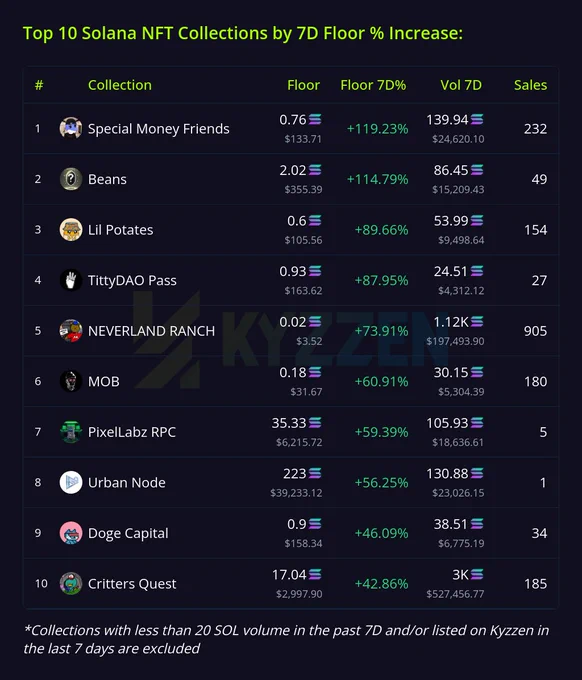The height and width of the screenshot is (680, 582).
Task: Click the Collection column header
Action: click(x=120, y=85)
